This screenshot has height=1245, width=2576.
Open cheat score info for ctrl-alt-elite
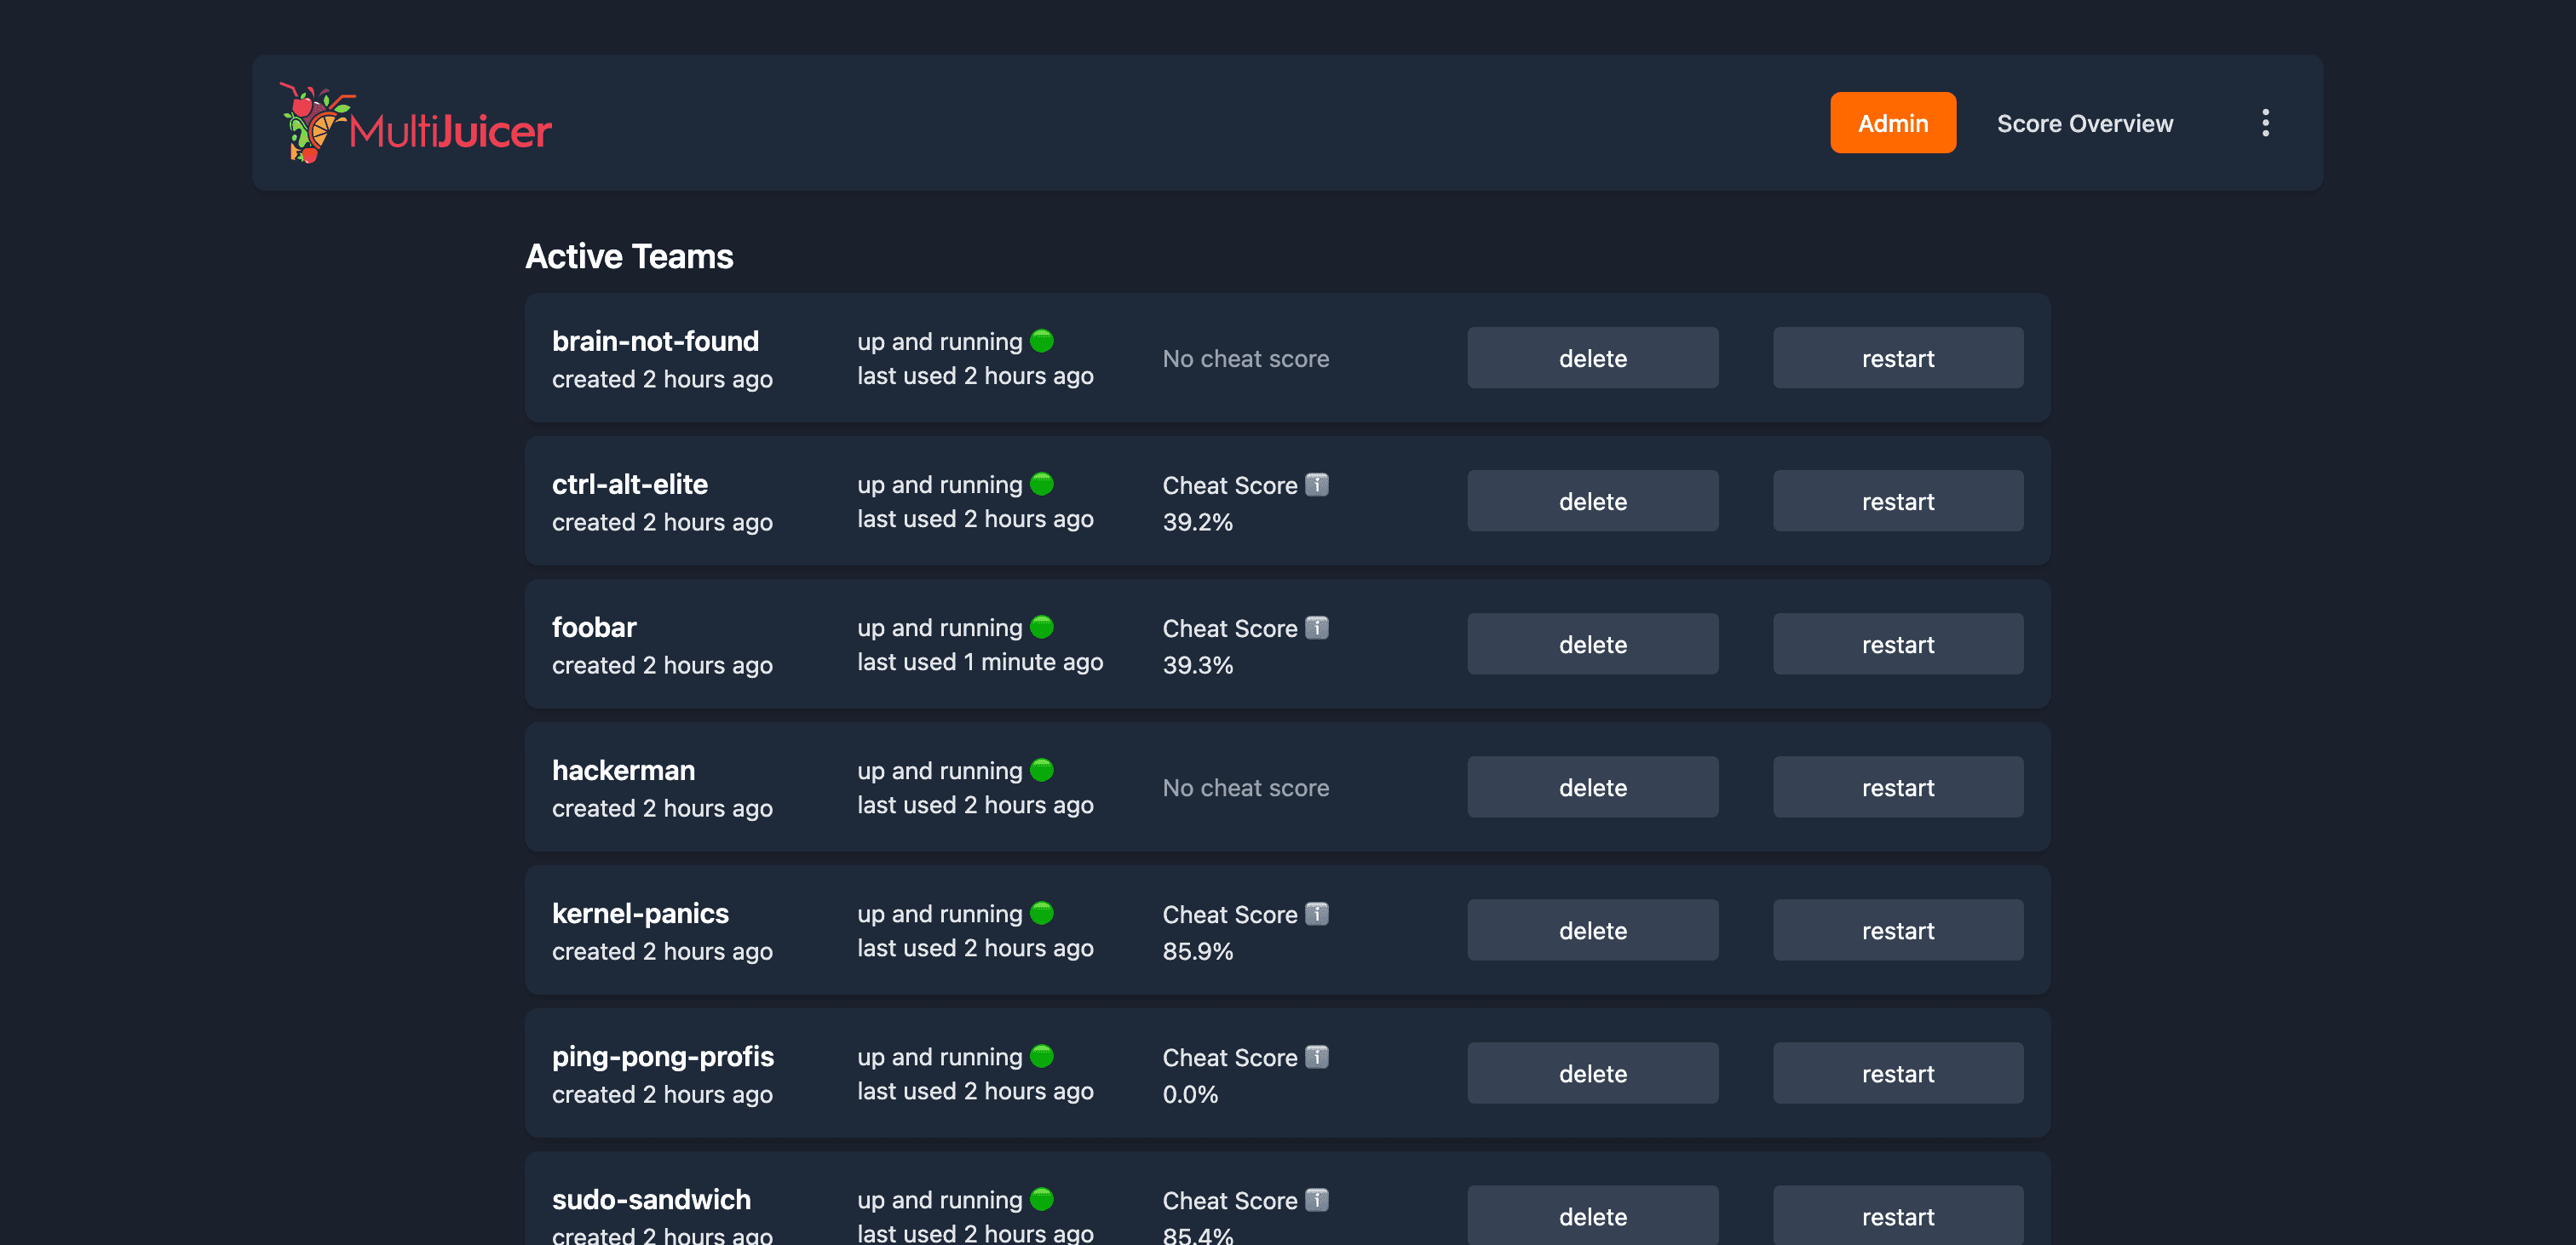[x=1318, y=484]
